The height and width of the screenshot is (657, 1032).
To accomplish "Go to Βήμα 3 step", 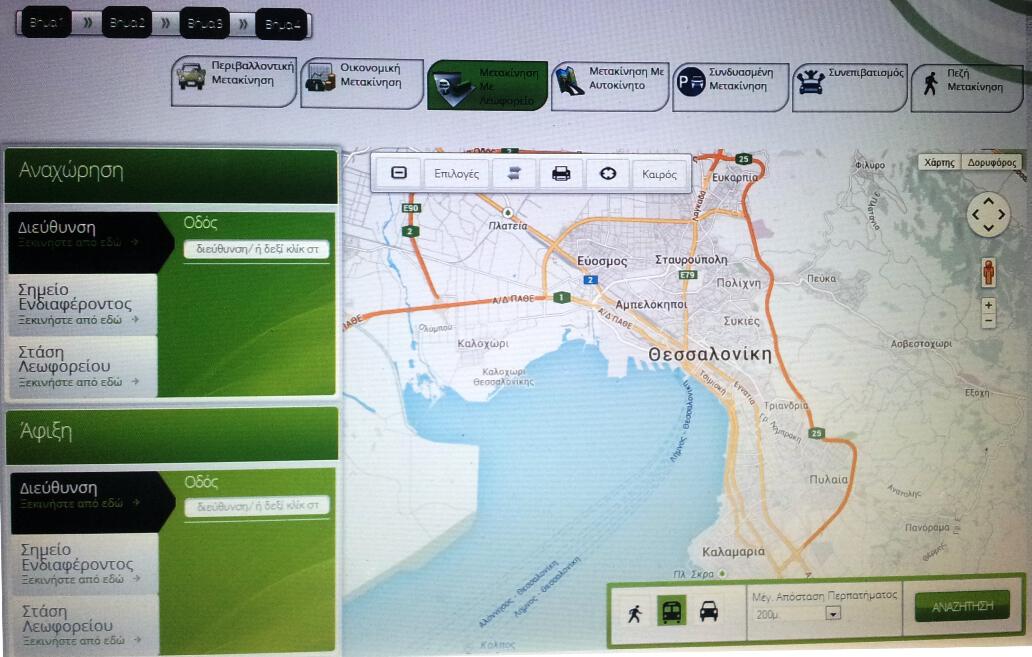I will (x=204, y=24).
